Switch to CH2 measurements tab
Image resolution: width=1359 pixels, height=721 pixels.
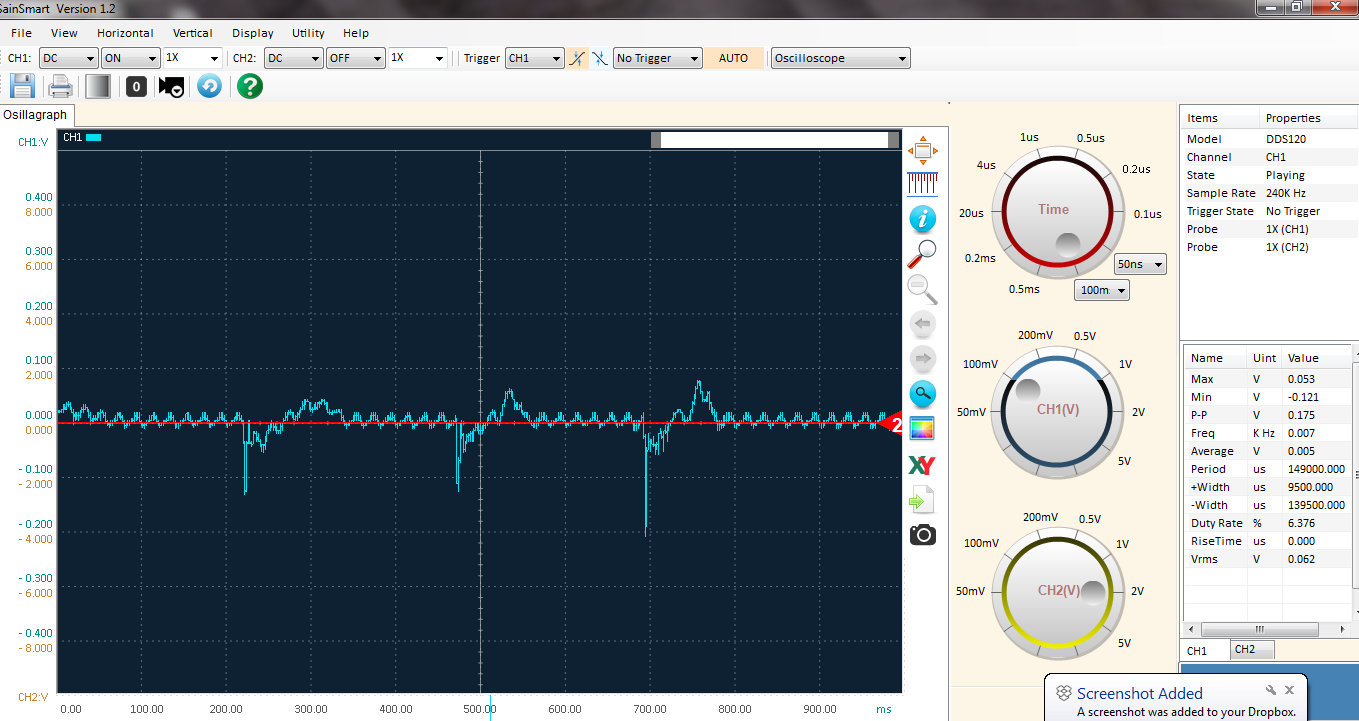point(1252,649)
